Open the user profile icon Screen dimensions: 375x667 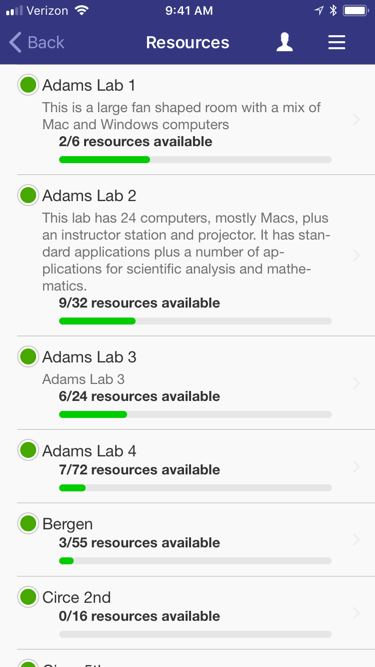[284, 43]
